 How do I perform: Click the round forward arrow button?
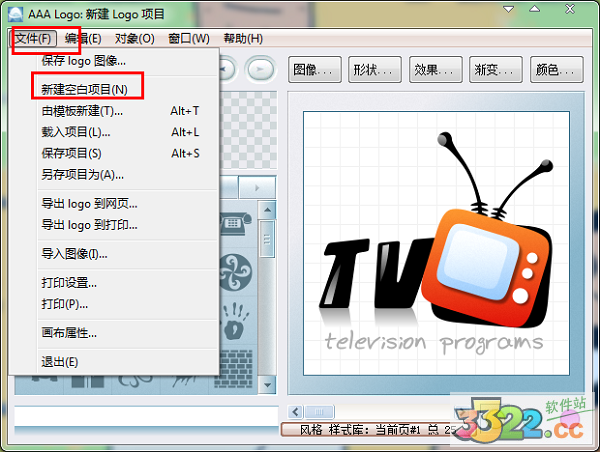click(x=259, y=70)
